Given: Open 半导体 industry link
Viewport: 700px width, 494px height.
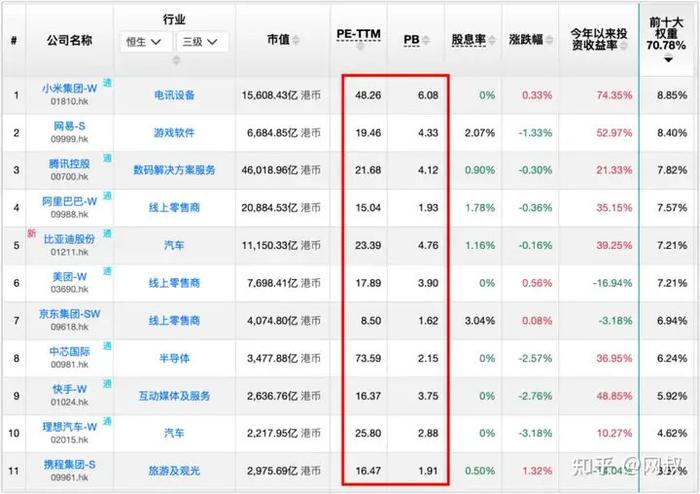Looking at the screenshot, I should [x=175, y=358].
